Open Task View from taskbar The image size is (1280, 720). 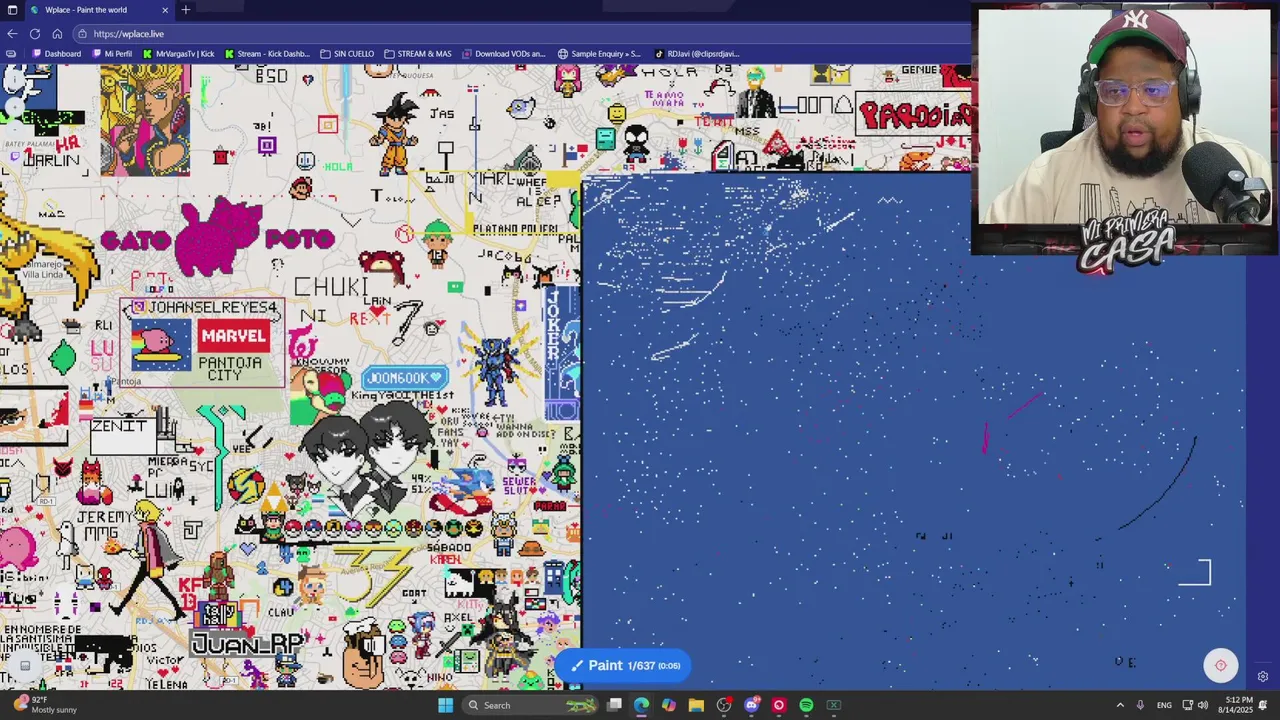pyautogui.click(x=615, y=705)
